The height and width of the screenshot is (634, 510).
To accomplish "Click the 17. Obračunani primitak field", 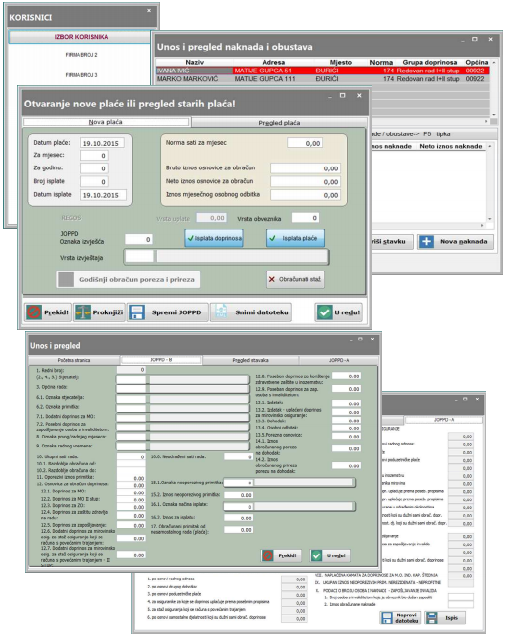I will [x=239, y=530].
